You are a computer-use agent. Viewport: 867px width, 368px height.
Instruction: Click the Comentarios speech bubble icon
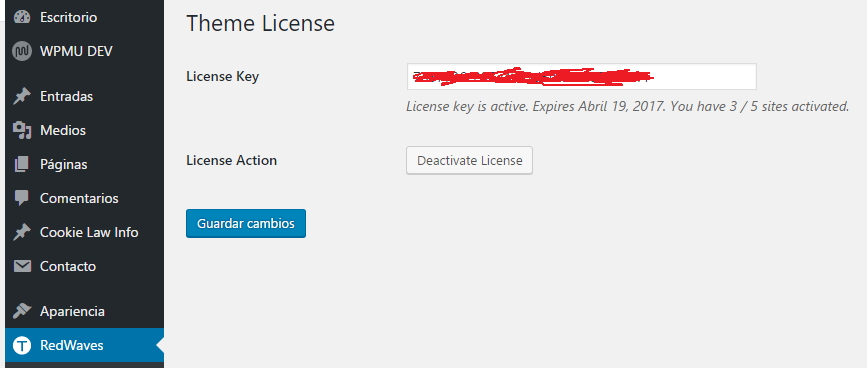click(22, 198)
